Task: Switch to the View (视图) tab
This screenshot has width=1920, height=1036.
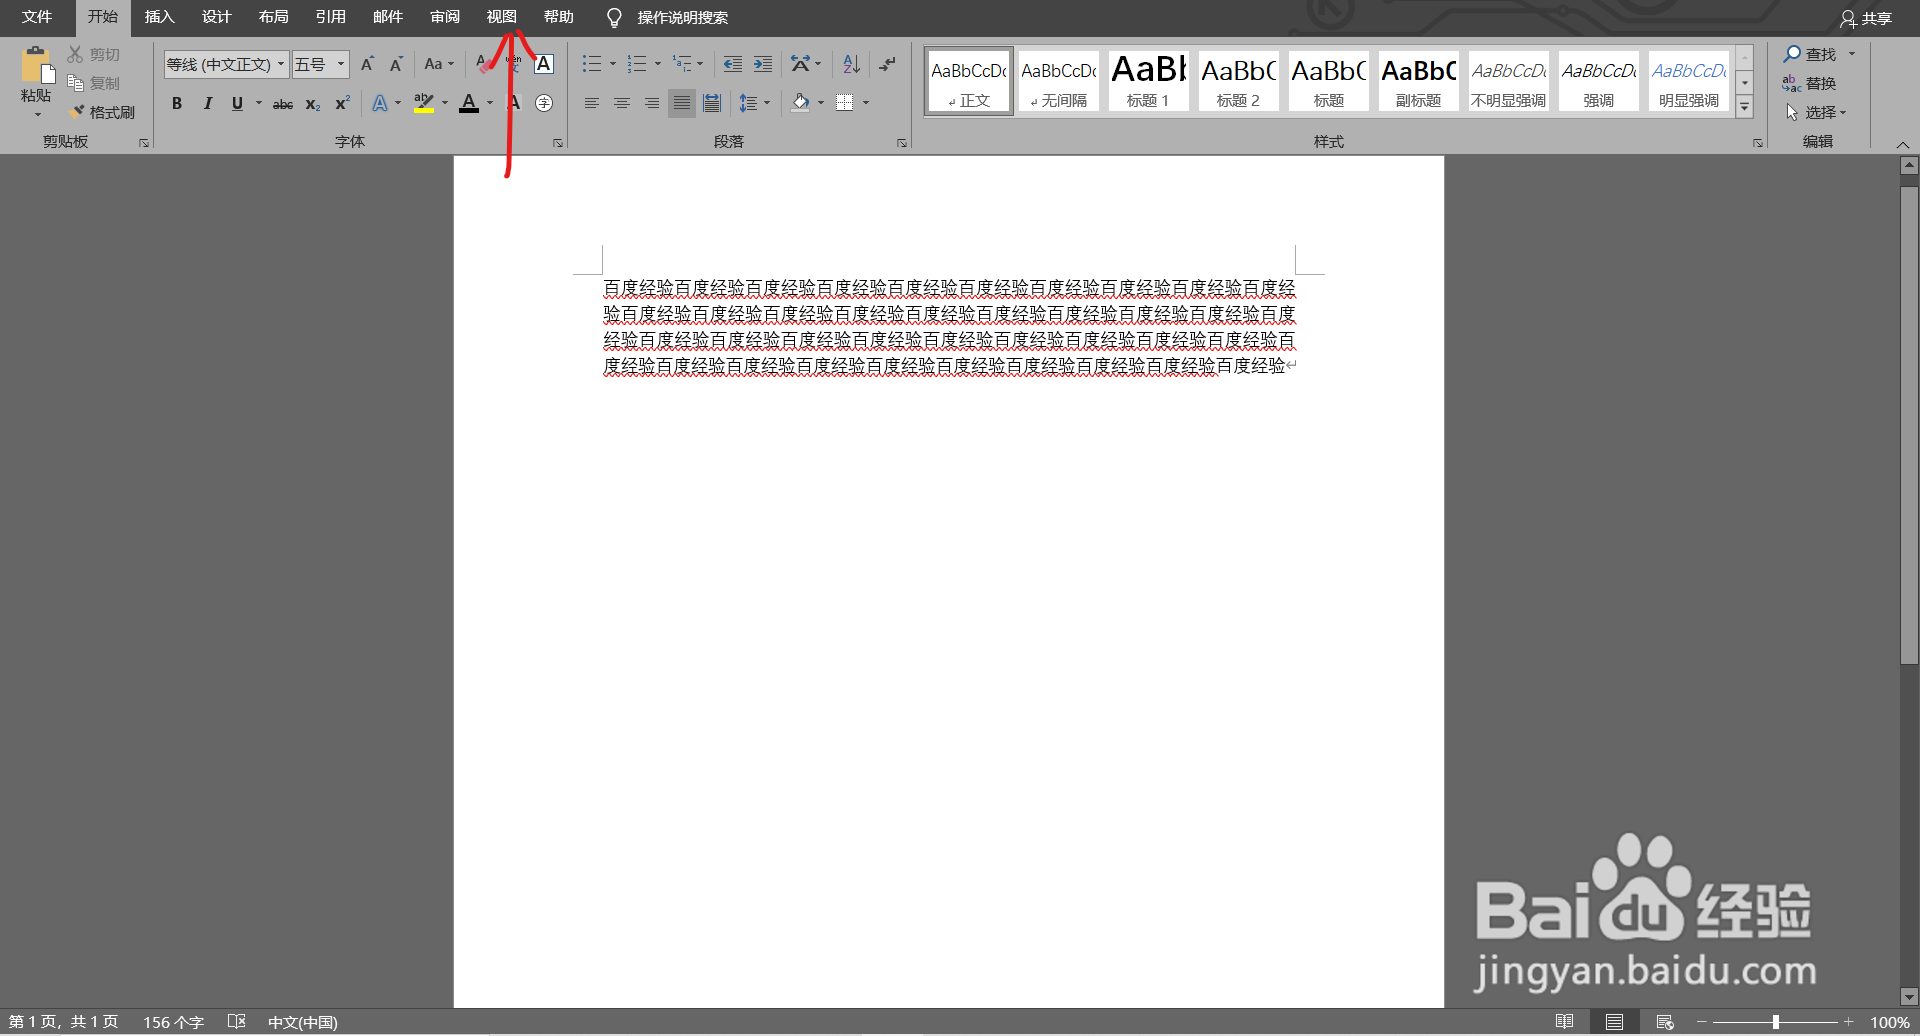Action: [x=501, y=17]
